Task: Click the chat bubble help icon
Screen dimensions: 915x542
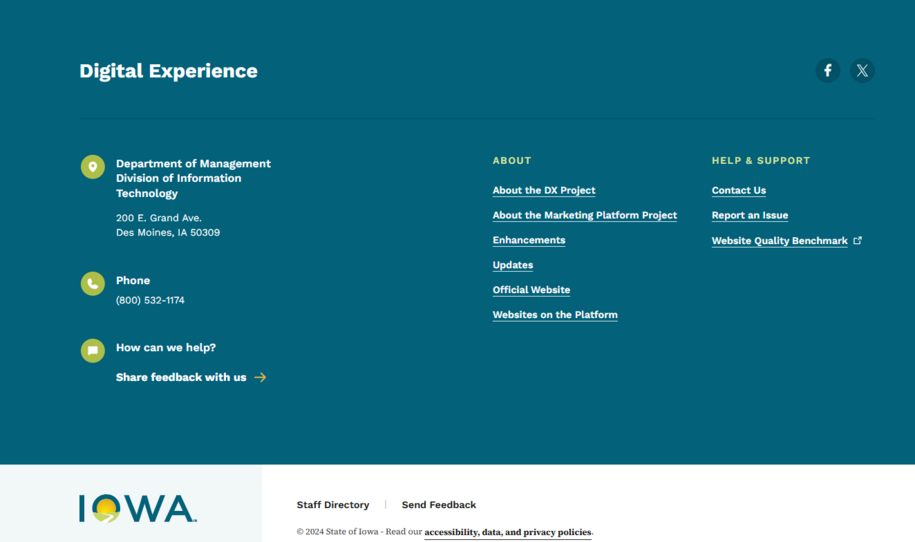Action: (93, 350)
